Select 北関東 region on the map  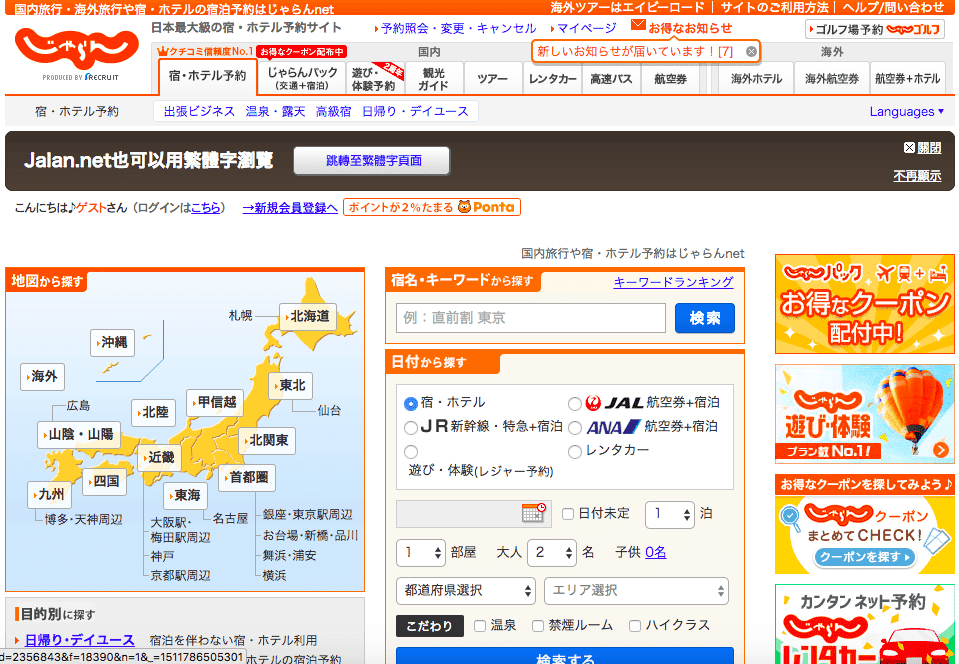(x=267, y=440)
